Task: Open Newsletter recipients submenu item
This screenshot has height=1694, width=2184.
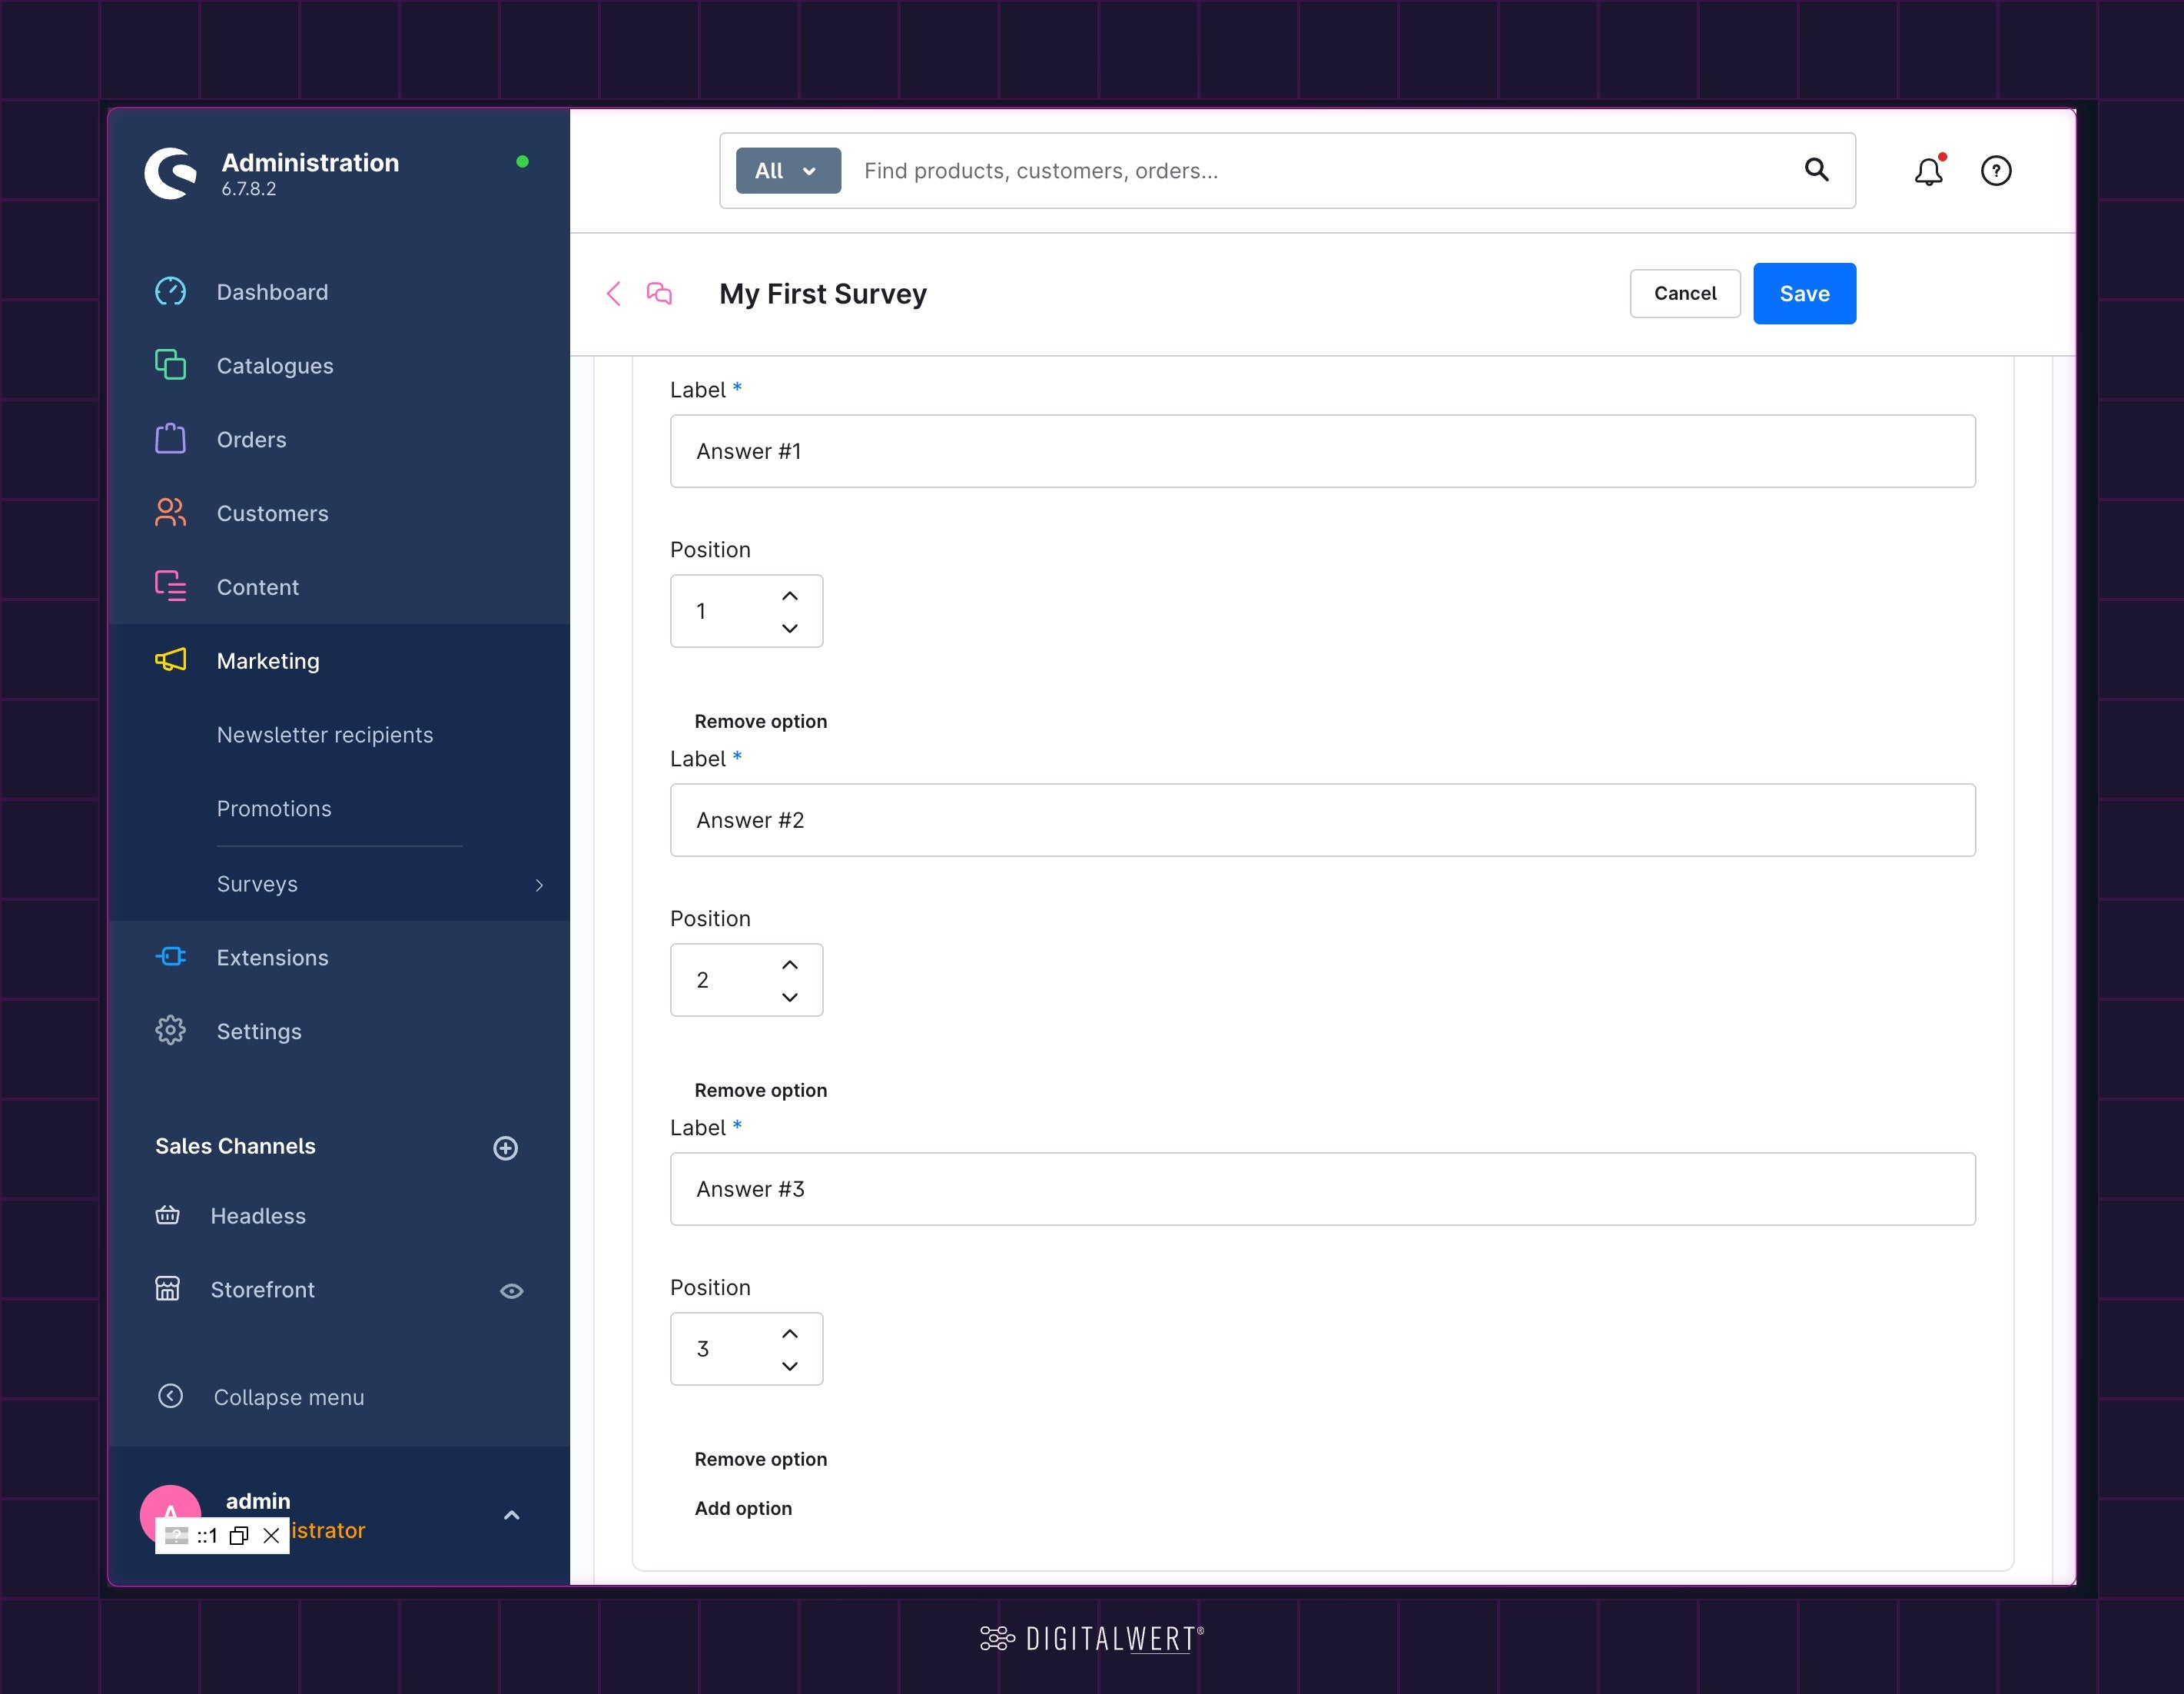Action: point(325,735)
